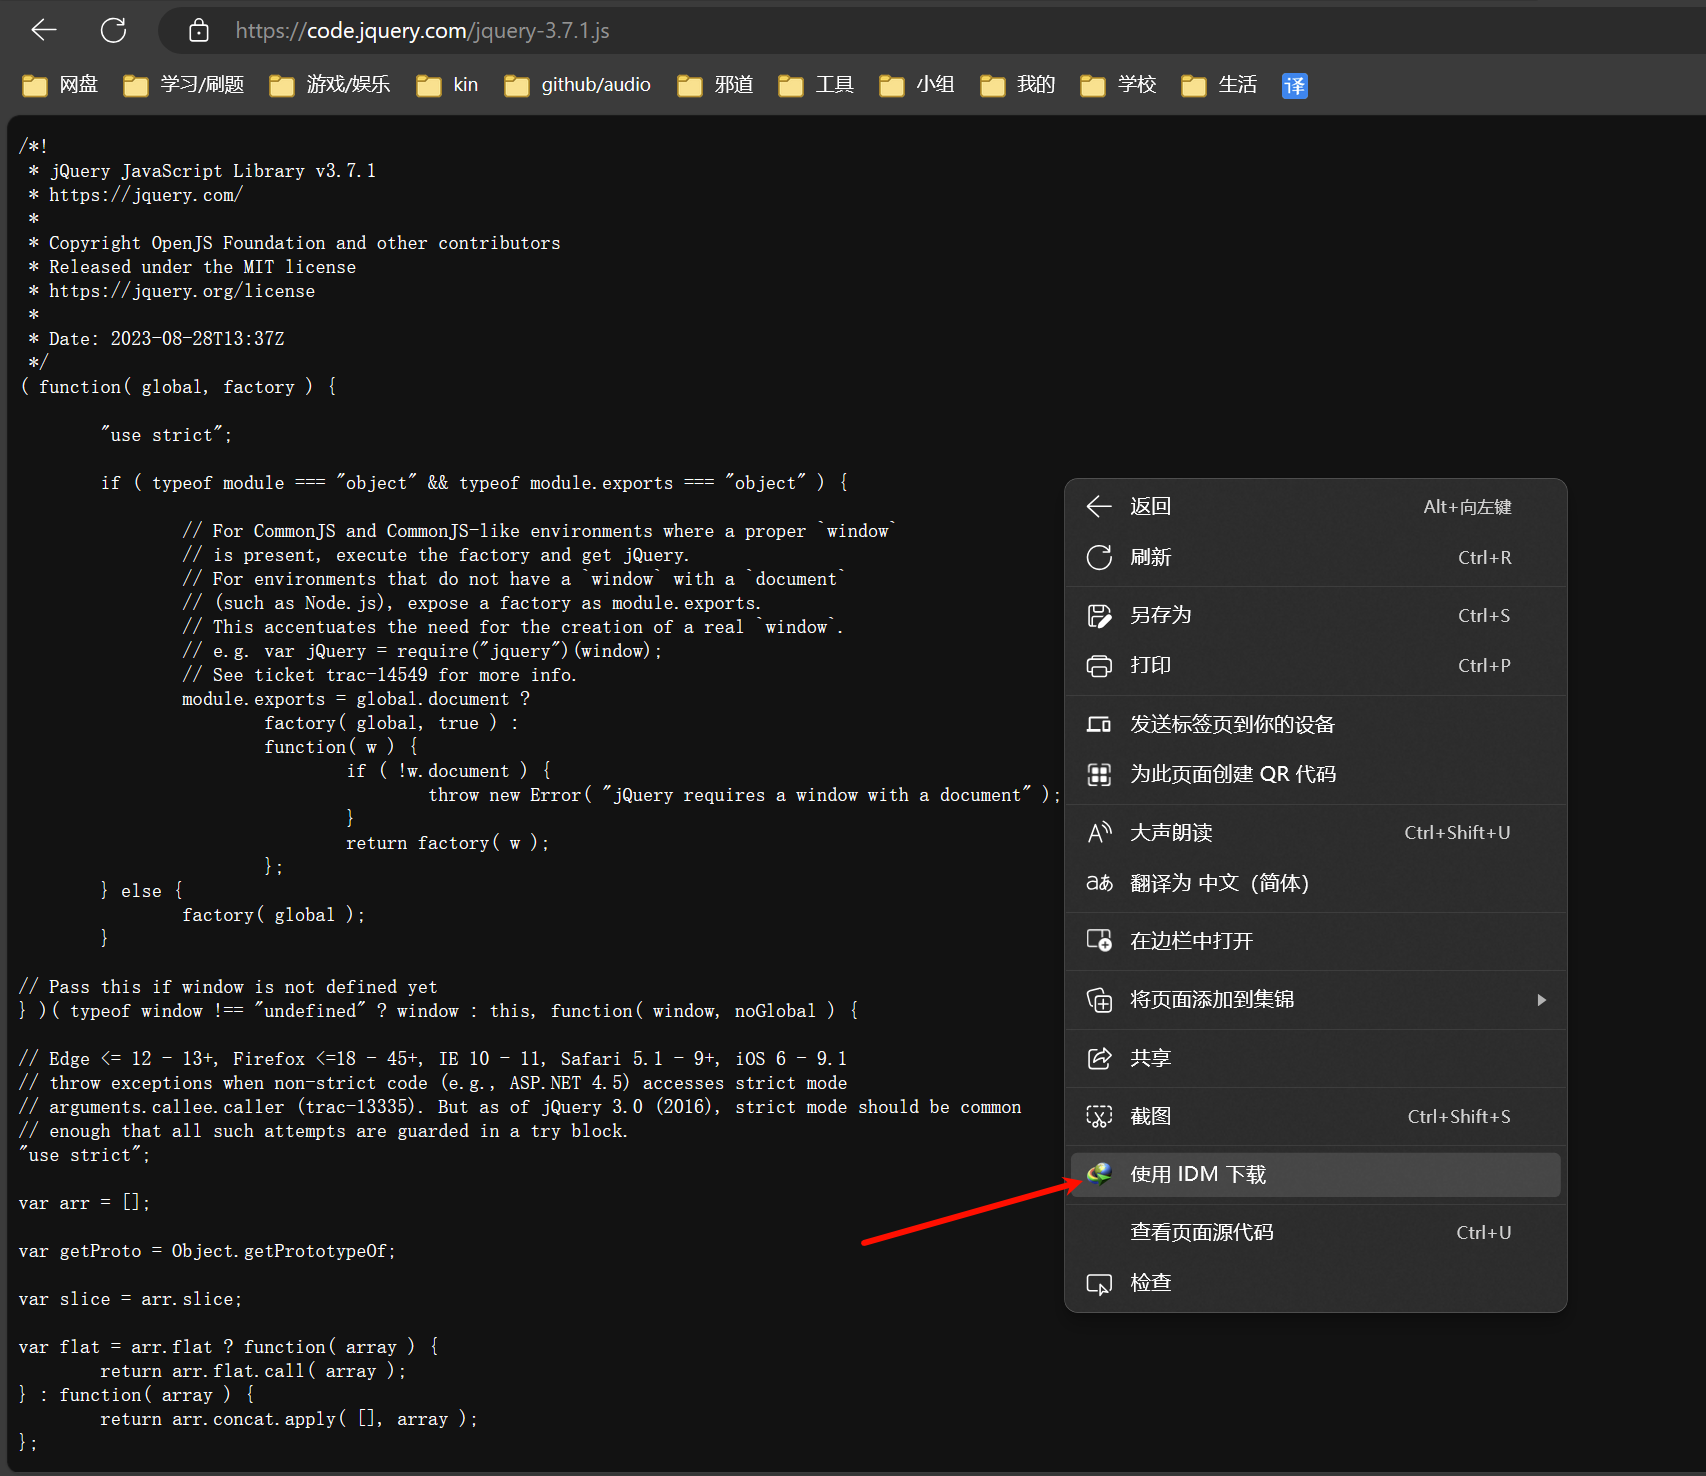The width and height of the screenshot is (1706, 1476).
Task: Select 查看页面源代码 menu entry
Action: pyautogui.click(x=1201, y=1232)
